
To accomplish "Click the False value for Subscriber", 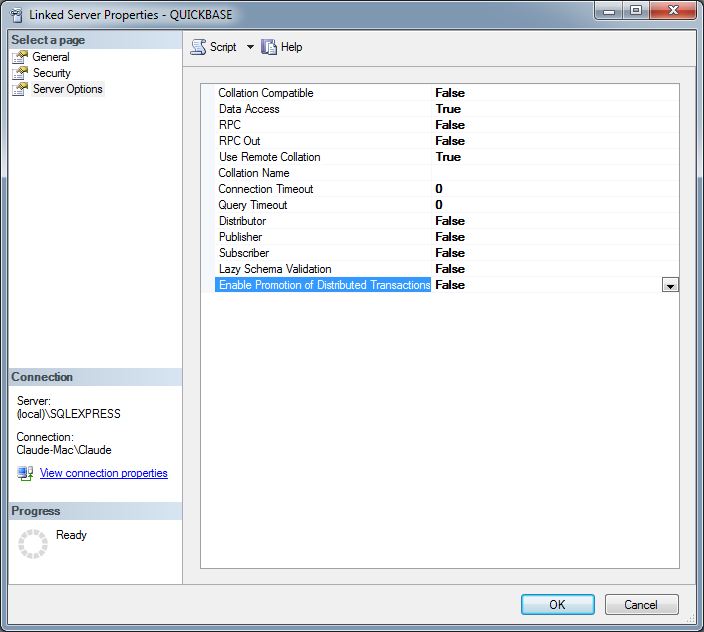I will pos(450,253).
